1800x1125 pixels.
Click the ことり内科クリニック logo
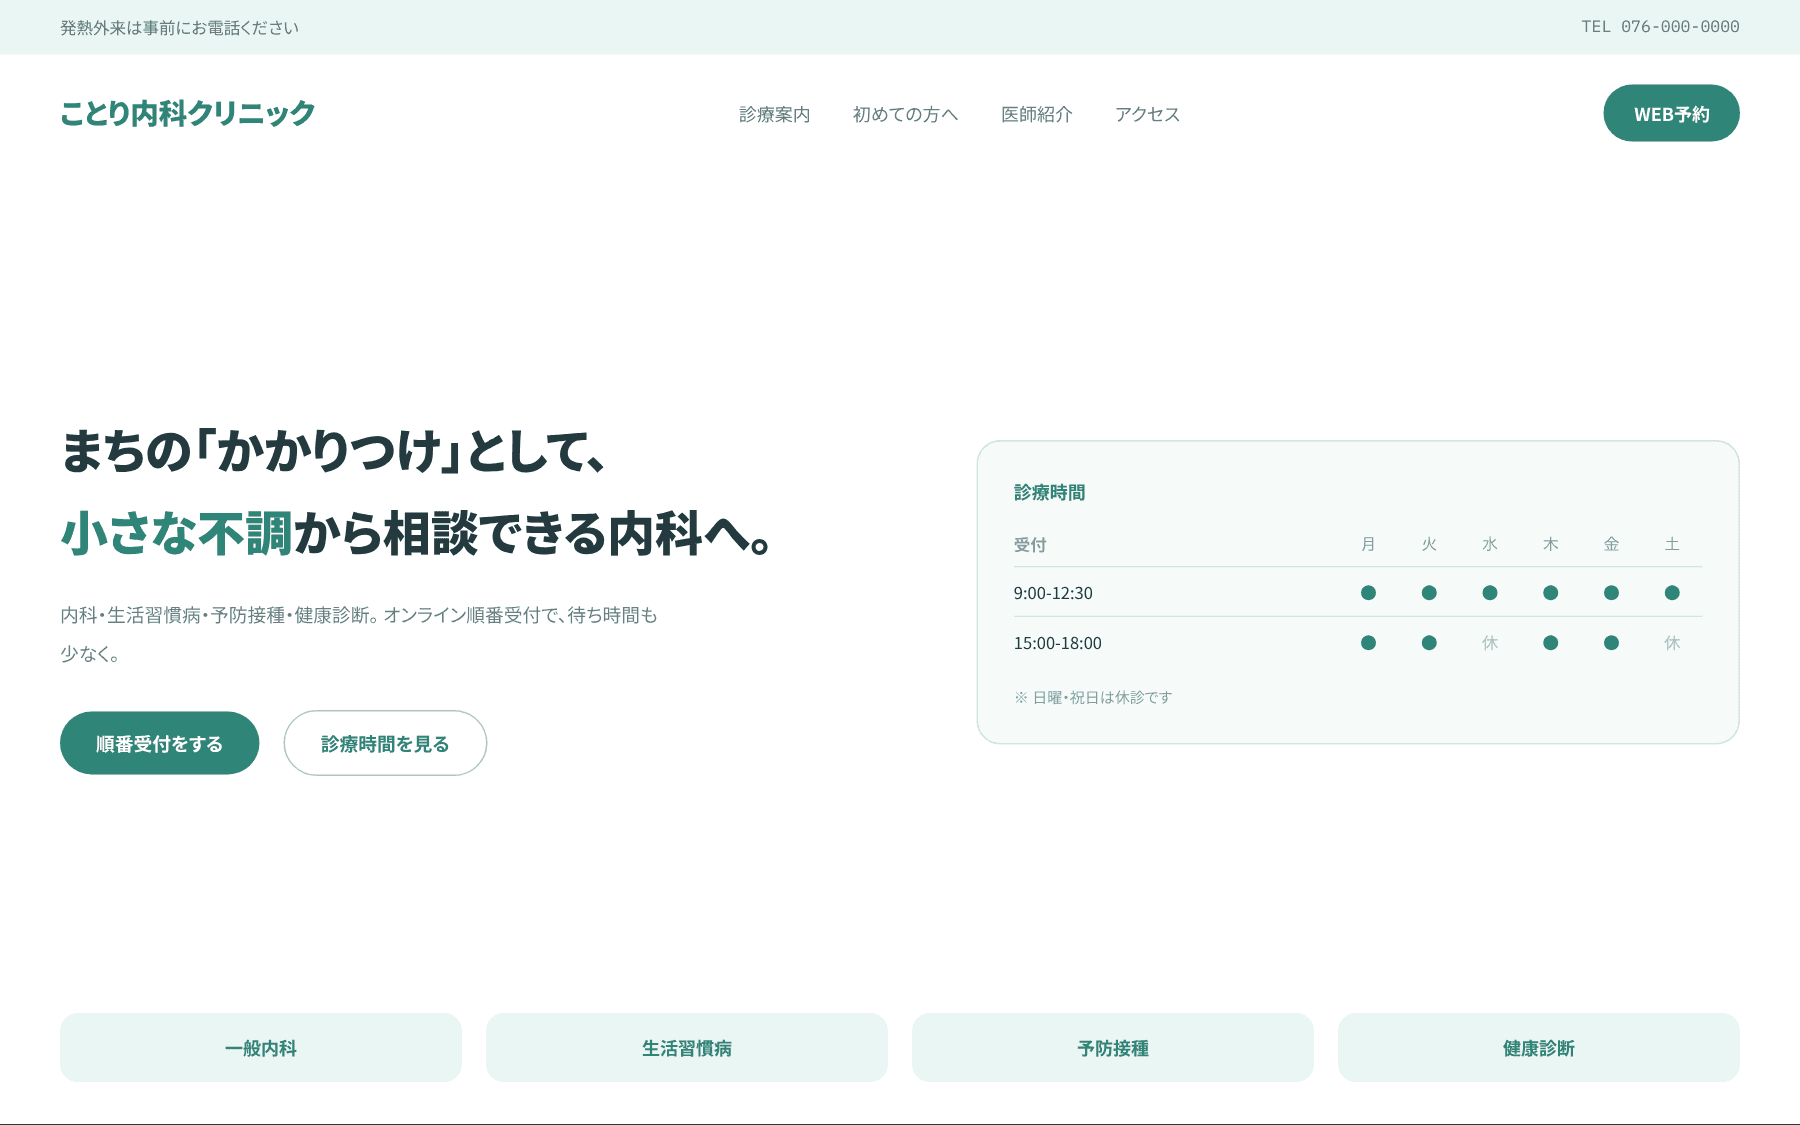[x=188, y=113]
